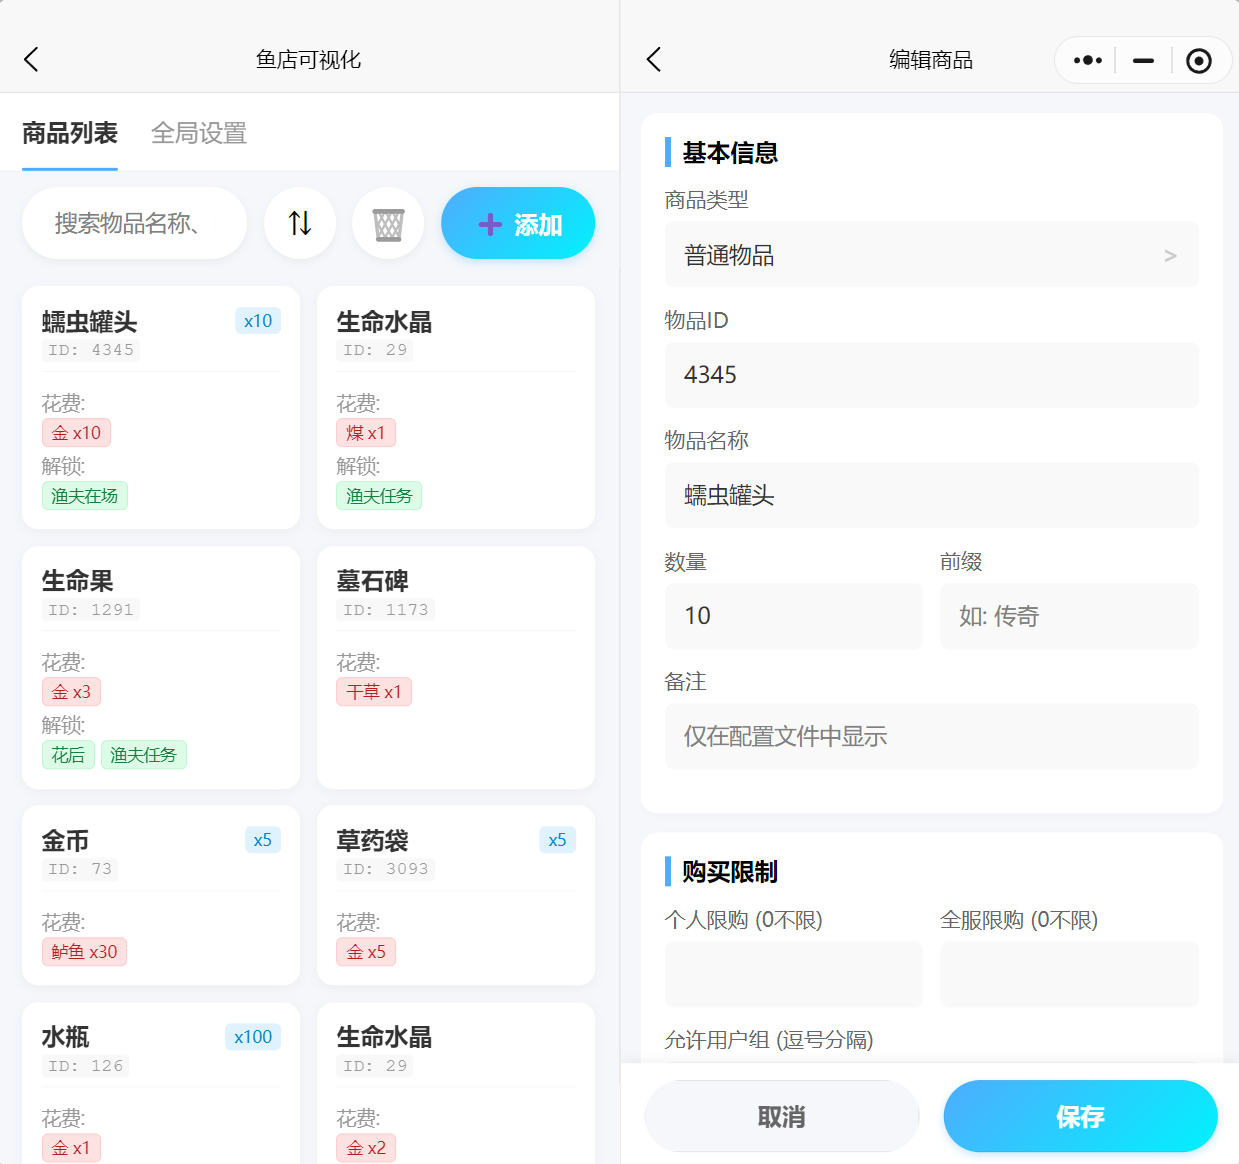Click the back arrow in 鱼店可视化 header
The image size is (1239, 1164).
[x=32, y=60]
